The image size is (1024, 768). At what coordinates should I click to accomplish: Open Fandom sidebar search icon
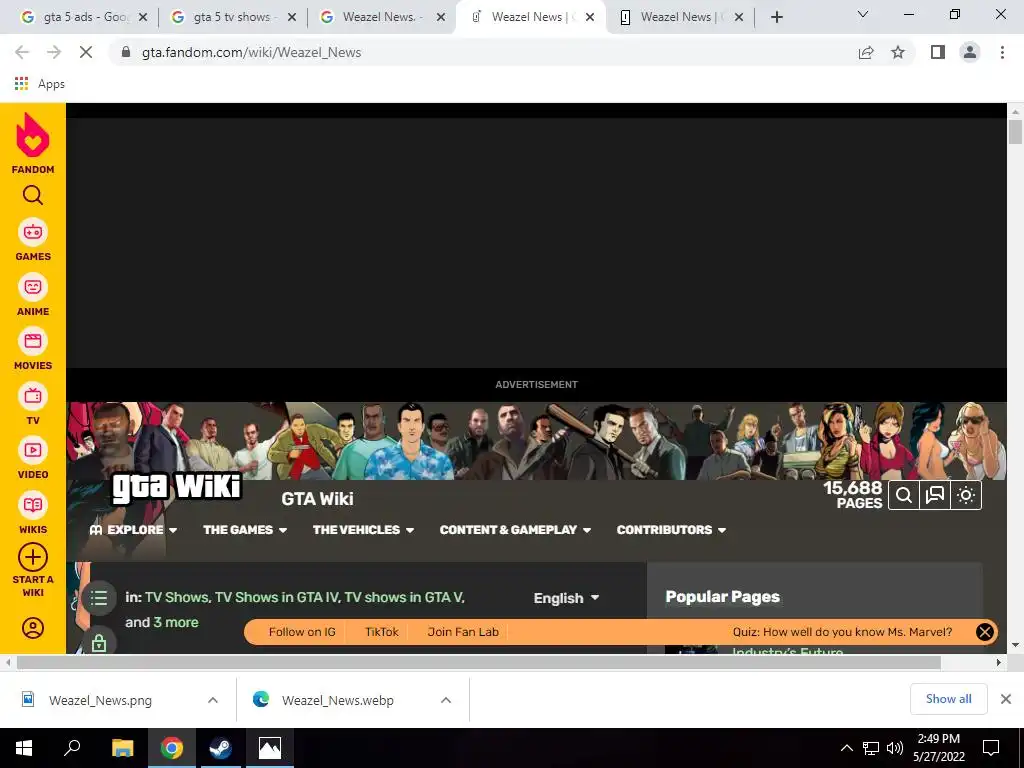[x=33, y=195]
